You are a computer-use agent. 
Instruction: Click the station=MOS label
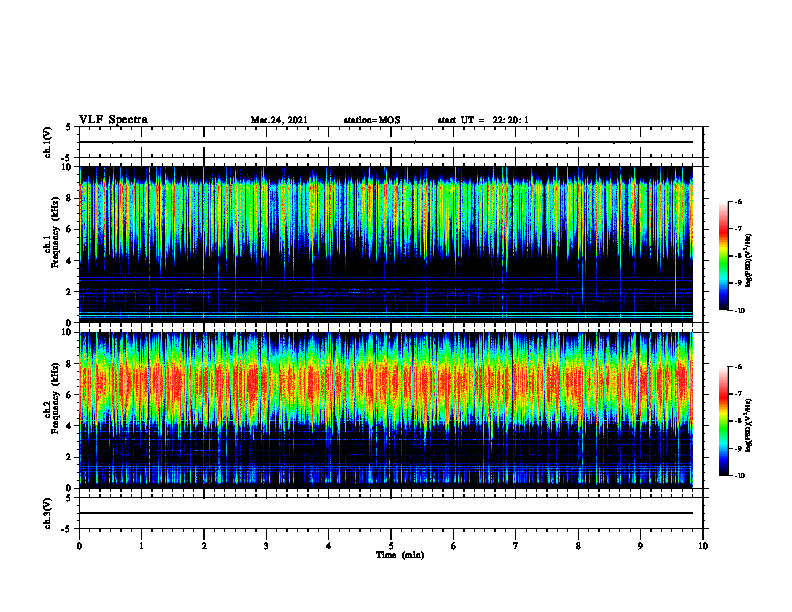click(372, 120)
